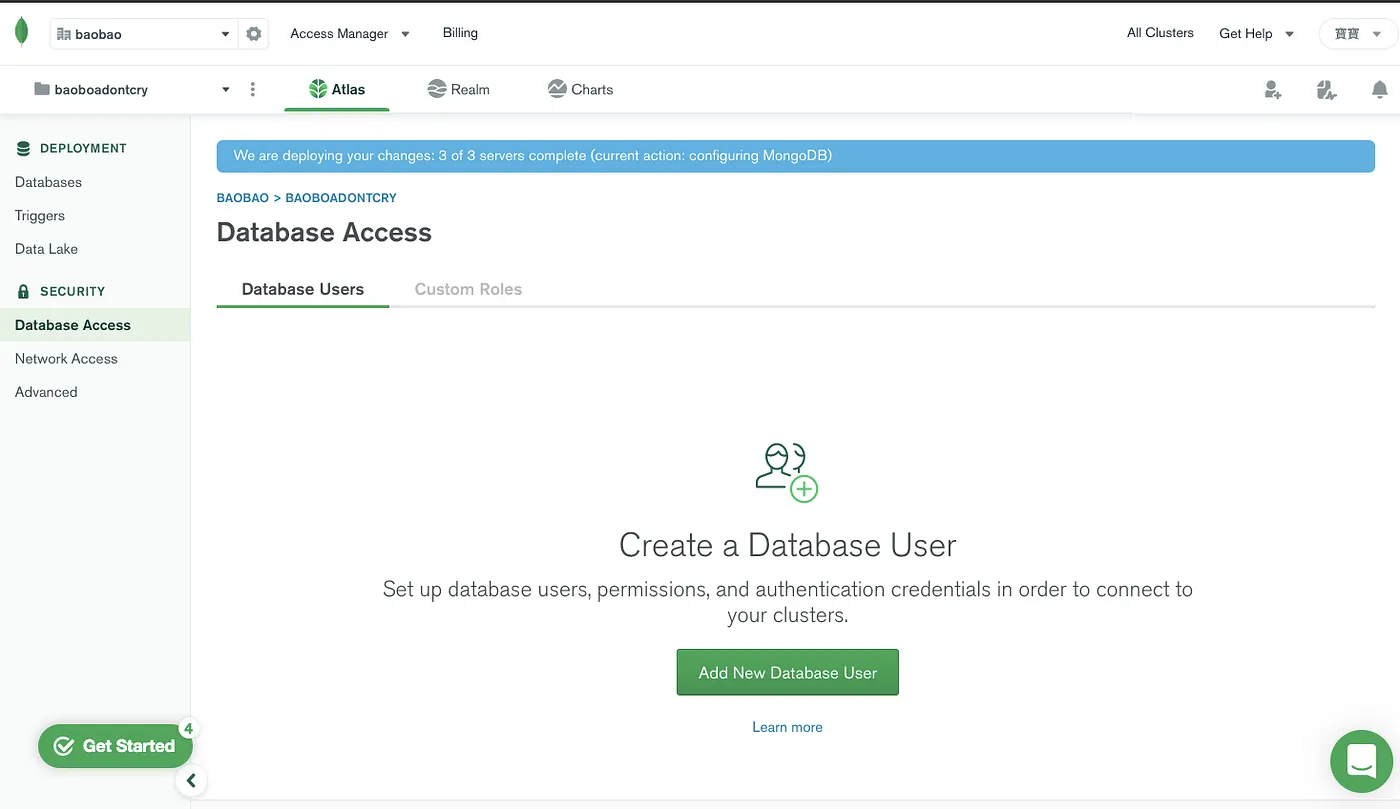Screen dimensions: 1400x809
Task: Click Add New Database User button
Action: tap(788, 672)
